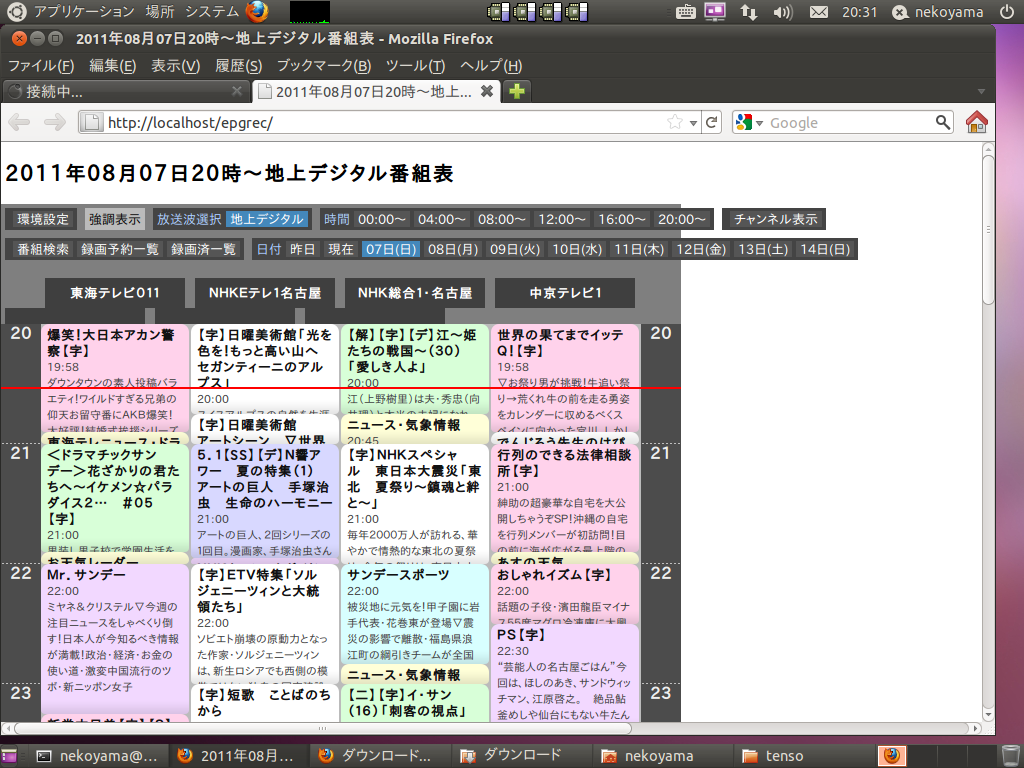Open the Trash icon in the bottom panel
The height and width of the screenshot is (768, 1024).
click(1010, 755)
